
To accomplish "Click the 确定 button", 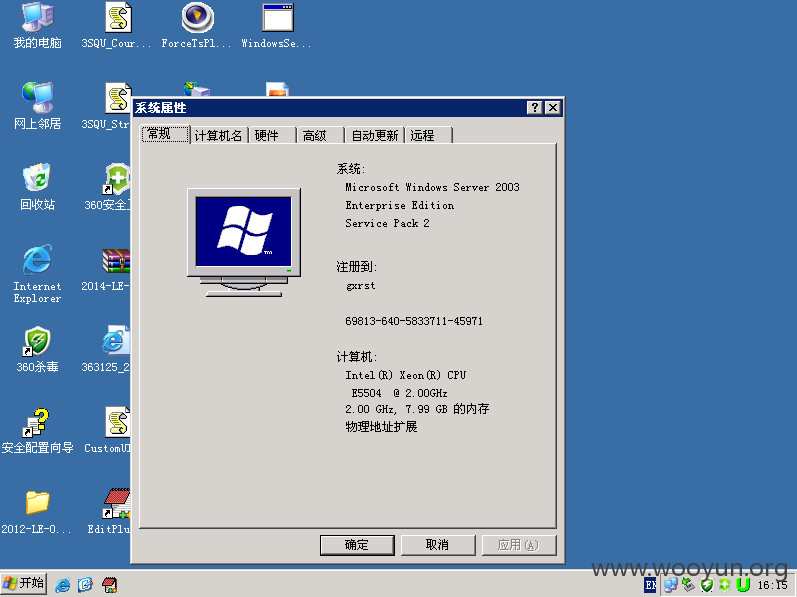I will tap(357, 545).
